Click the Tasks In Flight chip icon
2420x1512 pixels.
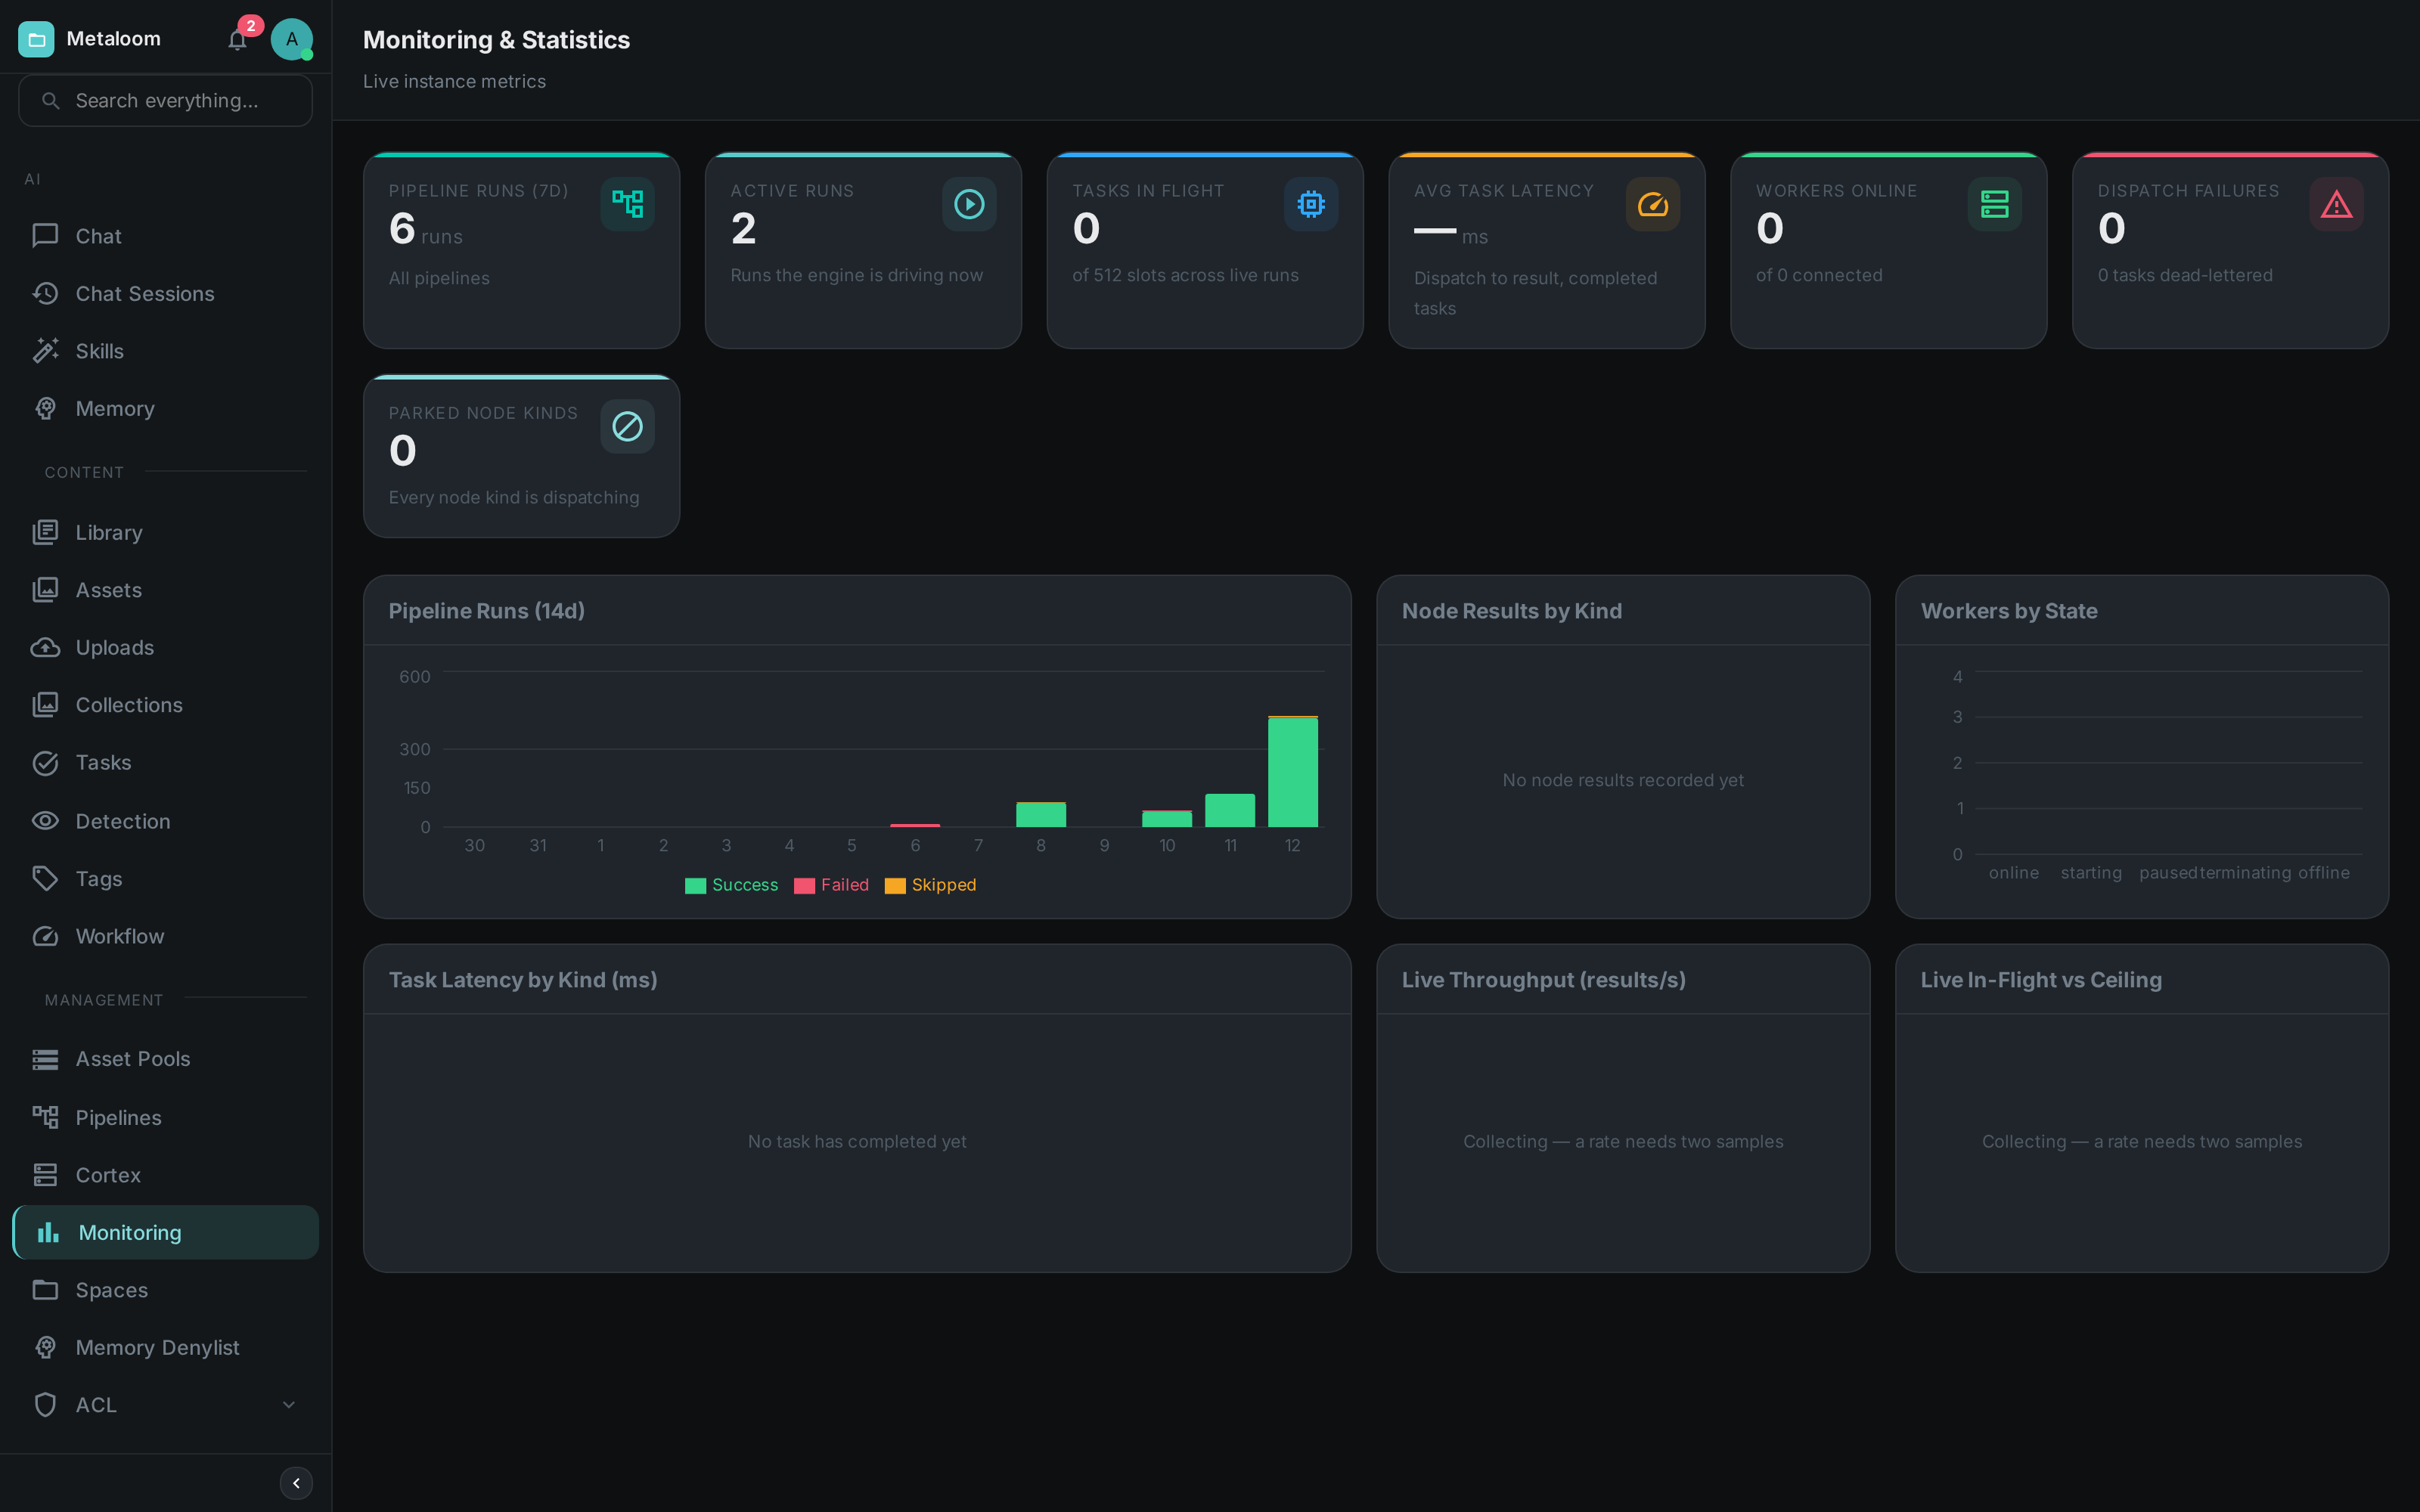coord(1311,204)
